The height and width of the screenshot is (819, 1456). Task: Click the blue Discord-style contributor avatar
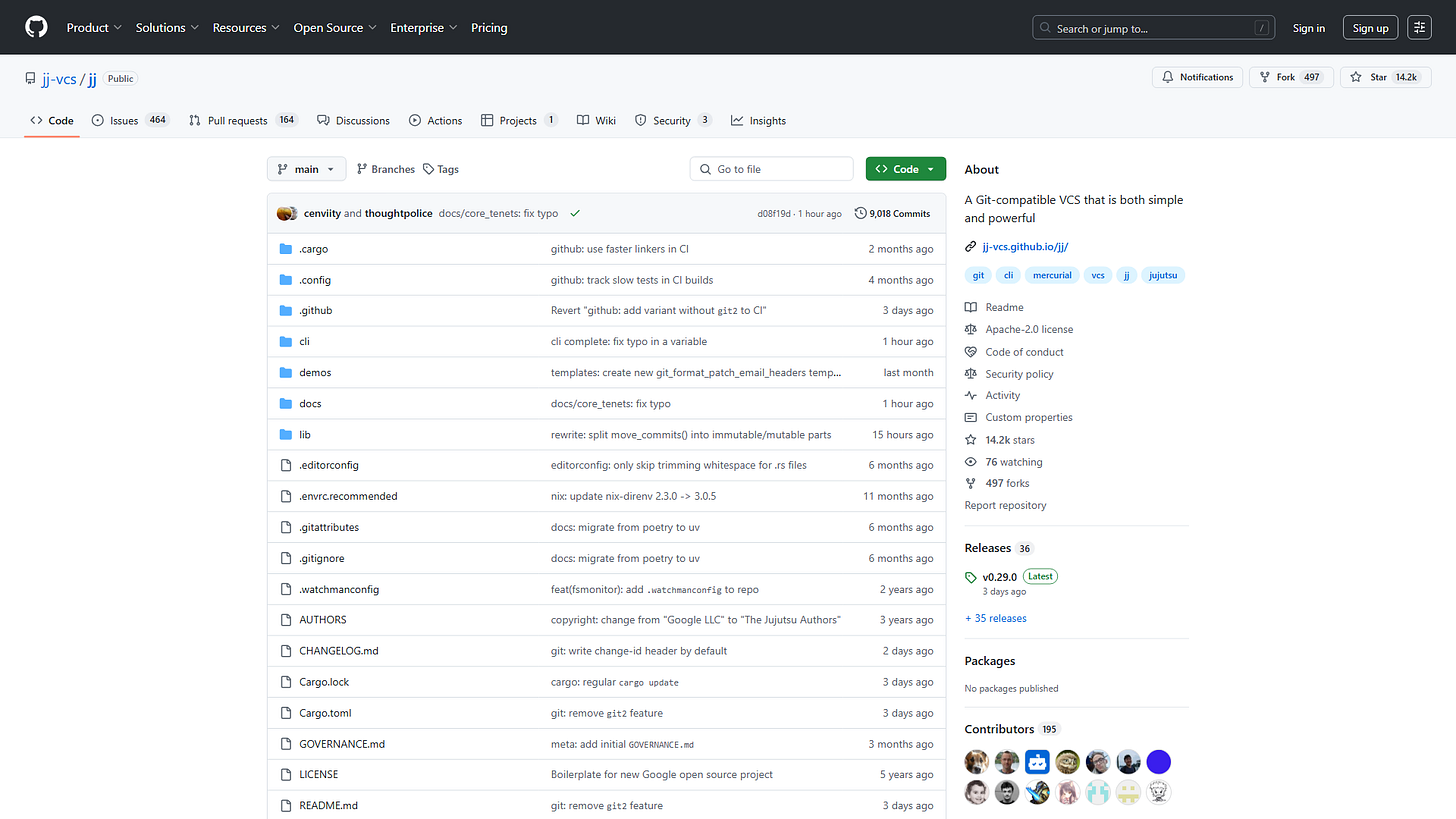click(1037, 762)
